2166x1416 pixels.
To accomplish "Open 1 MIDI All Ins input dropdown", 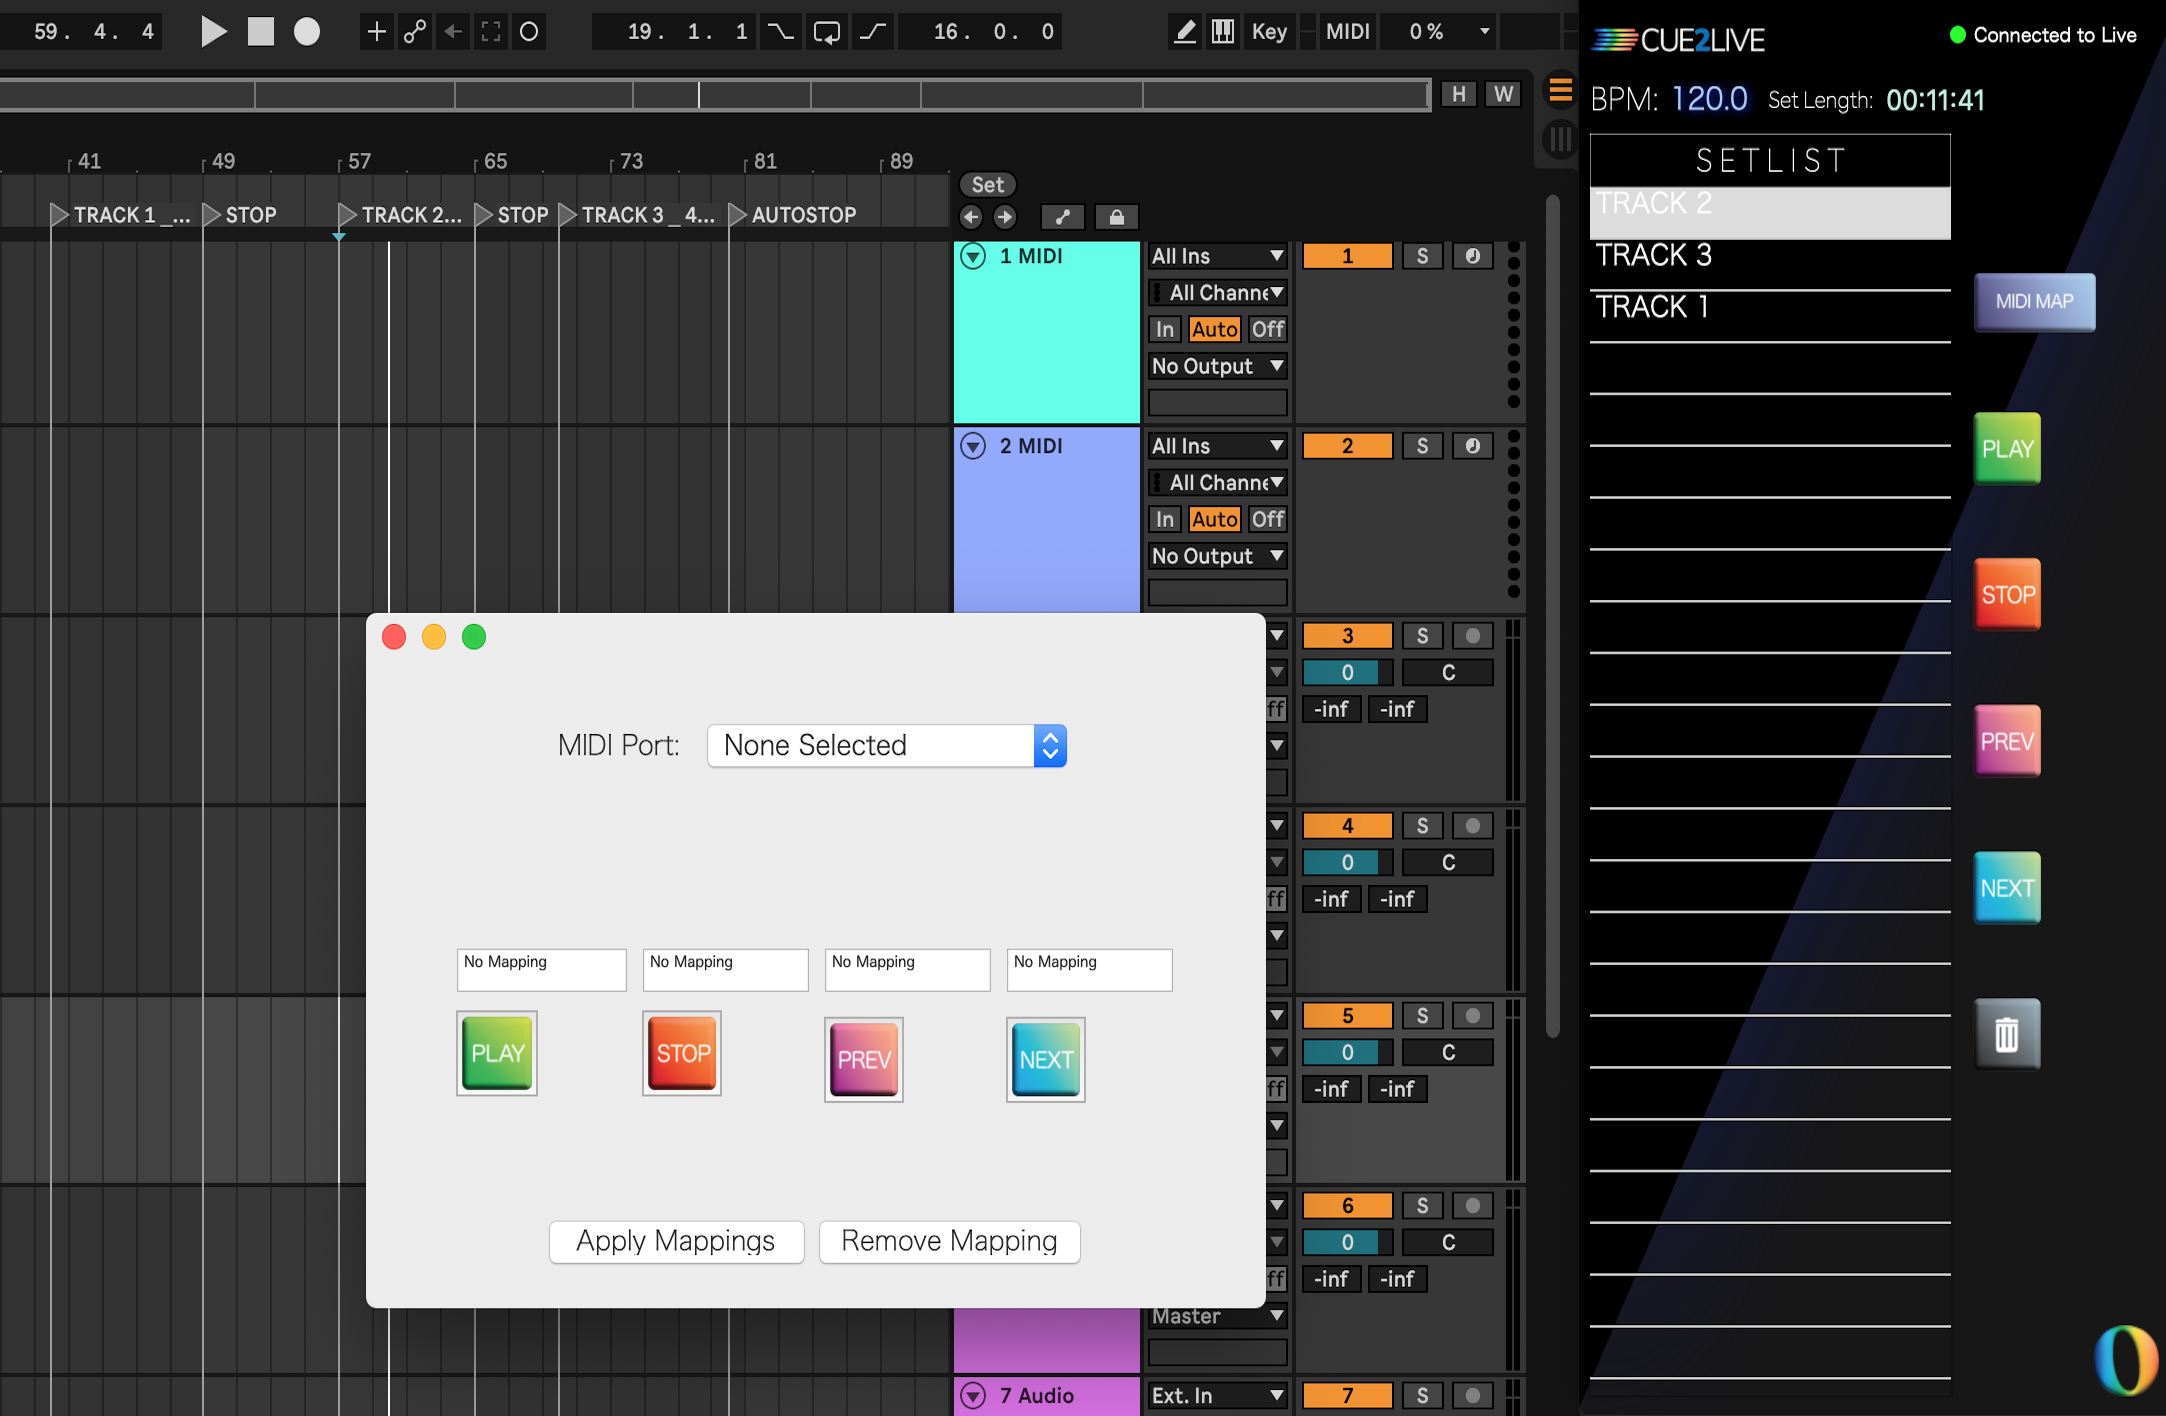I will 1217,256.
